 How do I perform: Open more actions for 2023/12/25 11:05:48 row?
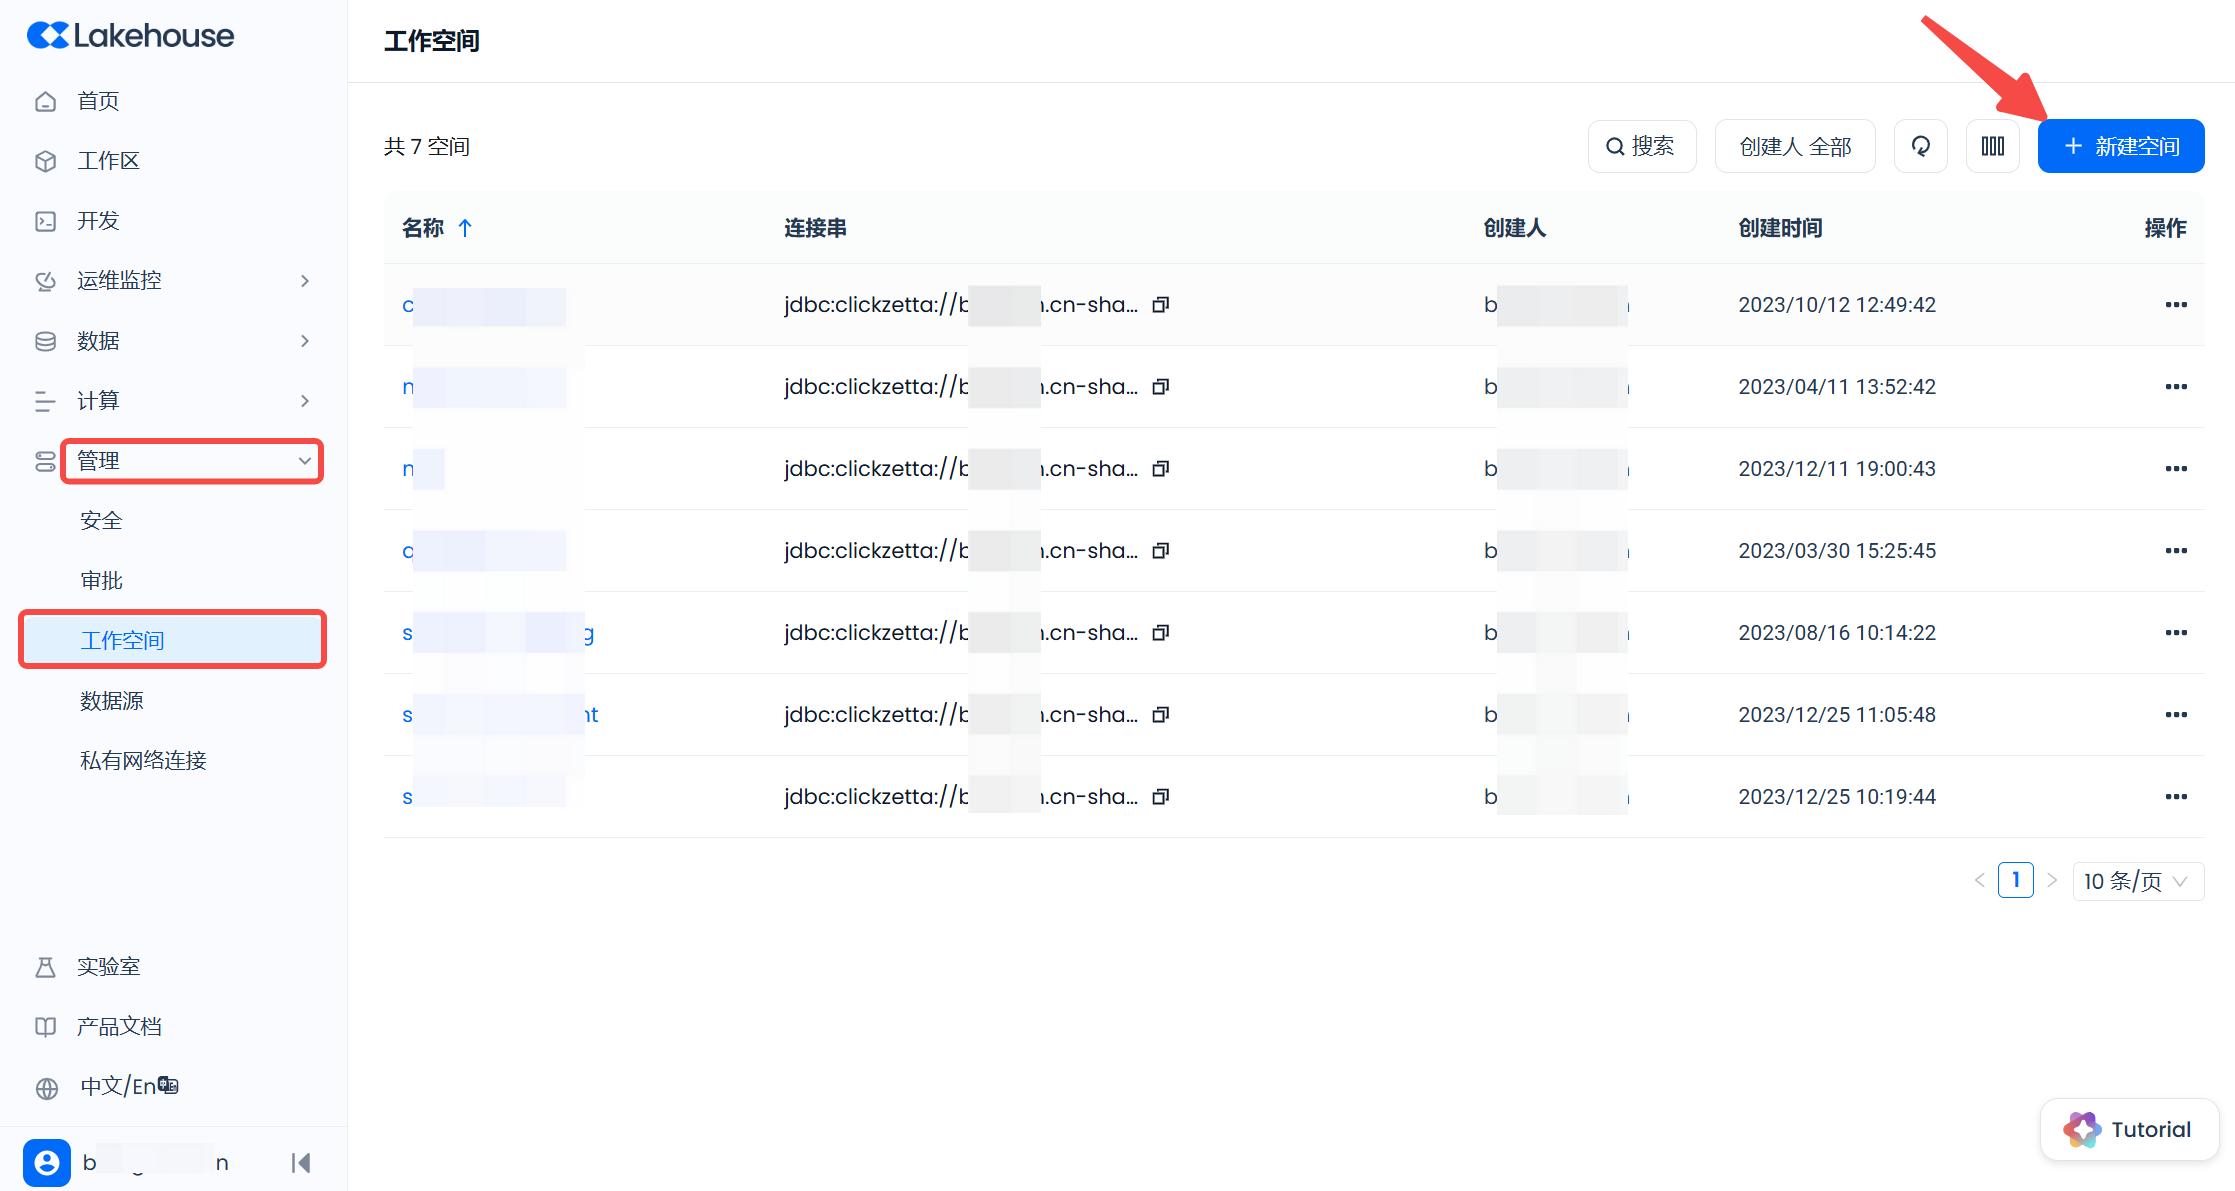point(2175,714)
